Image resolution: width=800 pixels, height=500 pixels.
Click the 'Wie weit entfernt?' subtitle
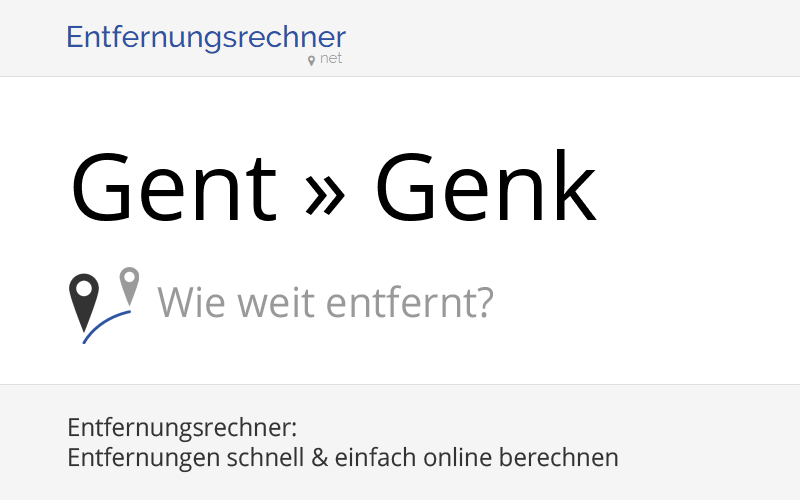point(326,303)
